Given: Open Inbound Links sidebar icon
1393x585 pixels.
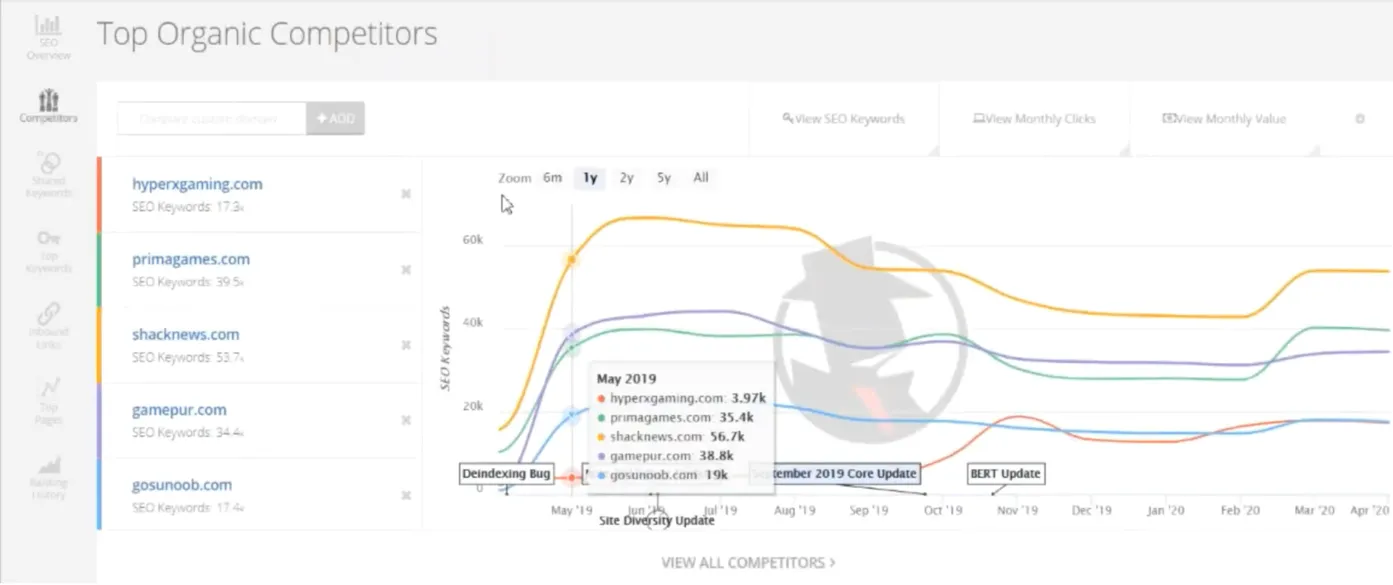Looking at the screenshot, I should (48, 325).
